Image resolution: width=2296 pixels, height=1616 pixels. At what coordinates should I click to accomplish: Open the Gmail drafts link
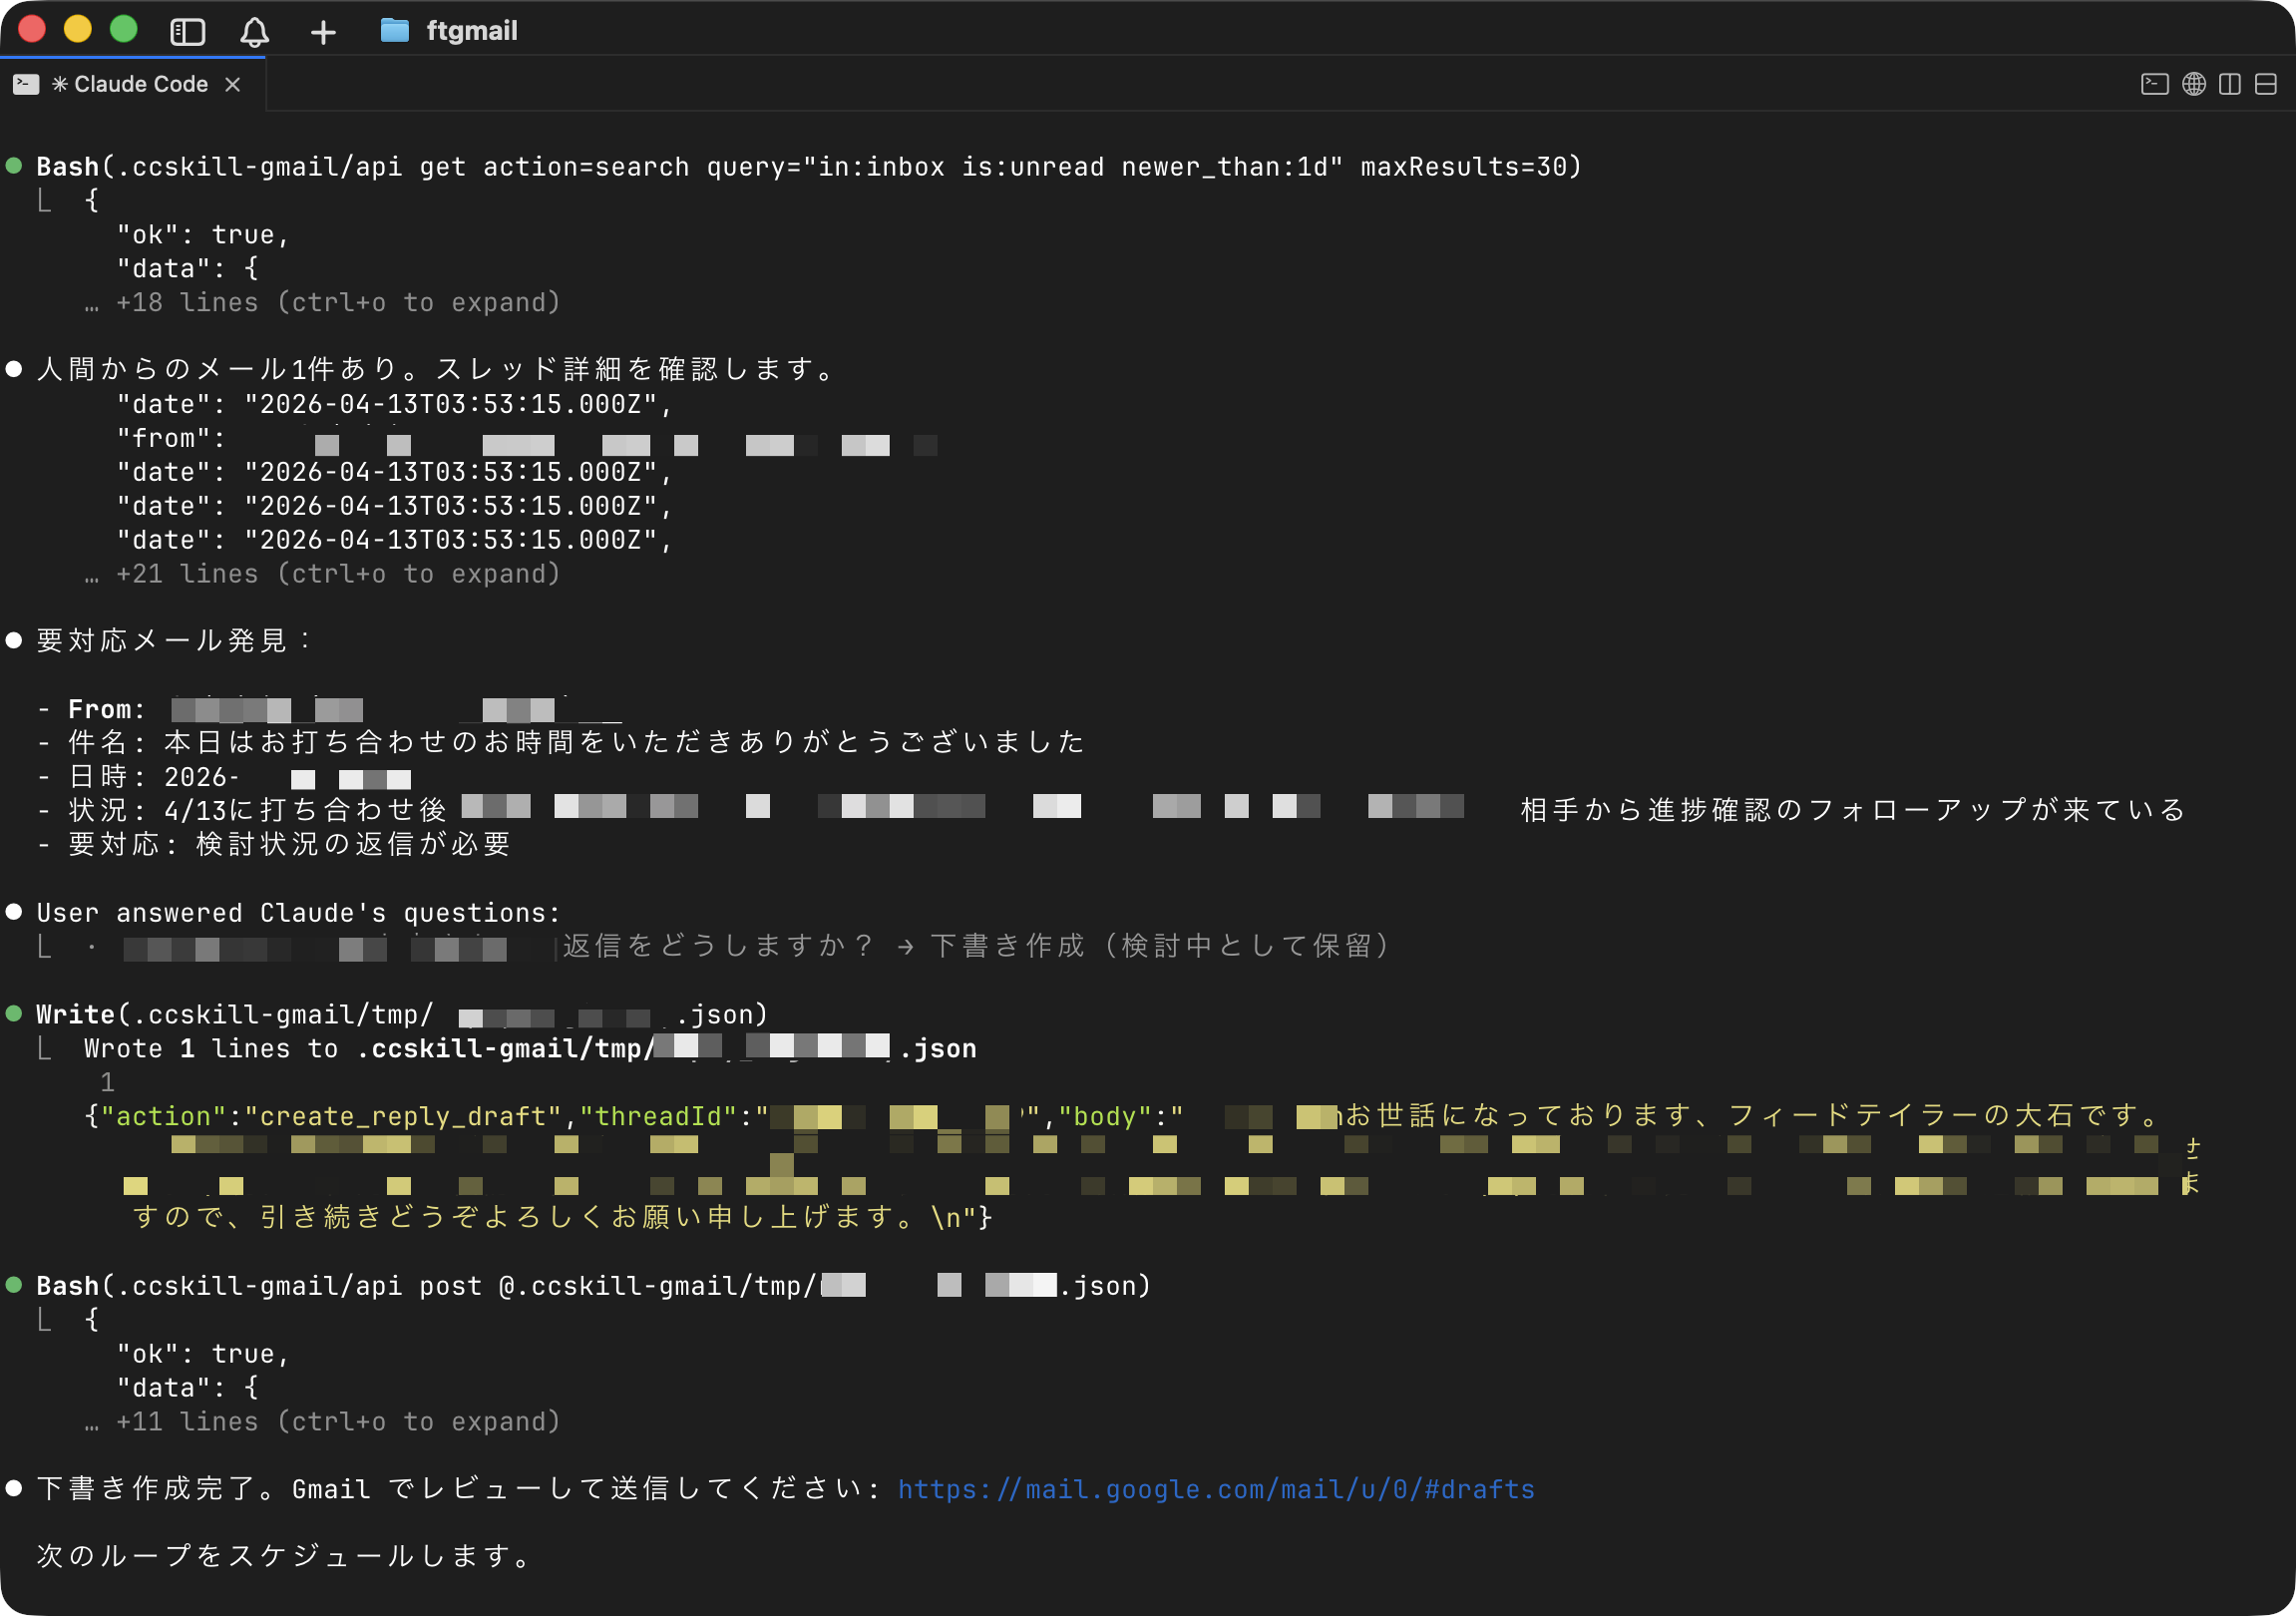(x=1216, y=1489)
